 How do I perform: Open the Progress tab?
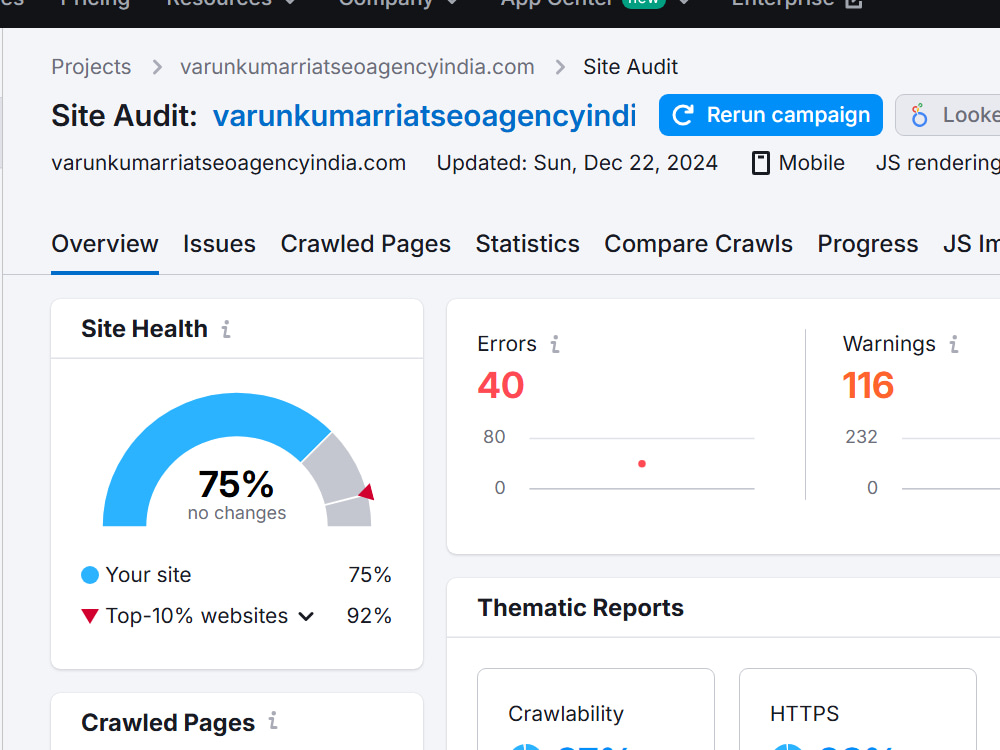(x=867, y=244)
